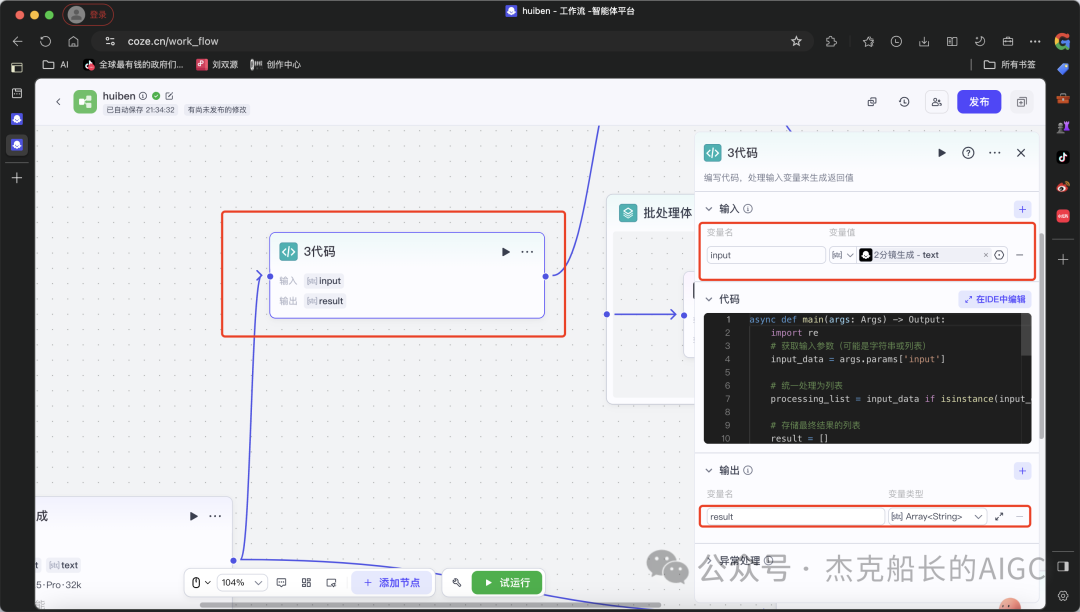Clear the 2分镜生成 - text reference

986,255
